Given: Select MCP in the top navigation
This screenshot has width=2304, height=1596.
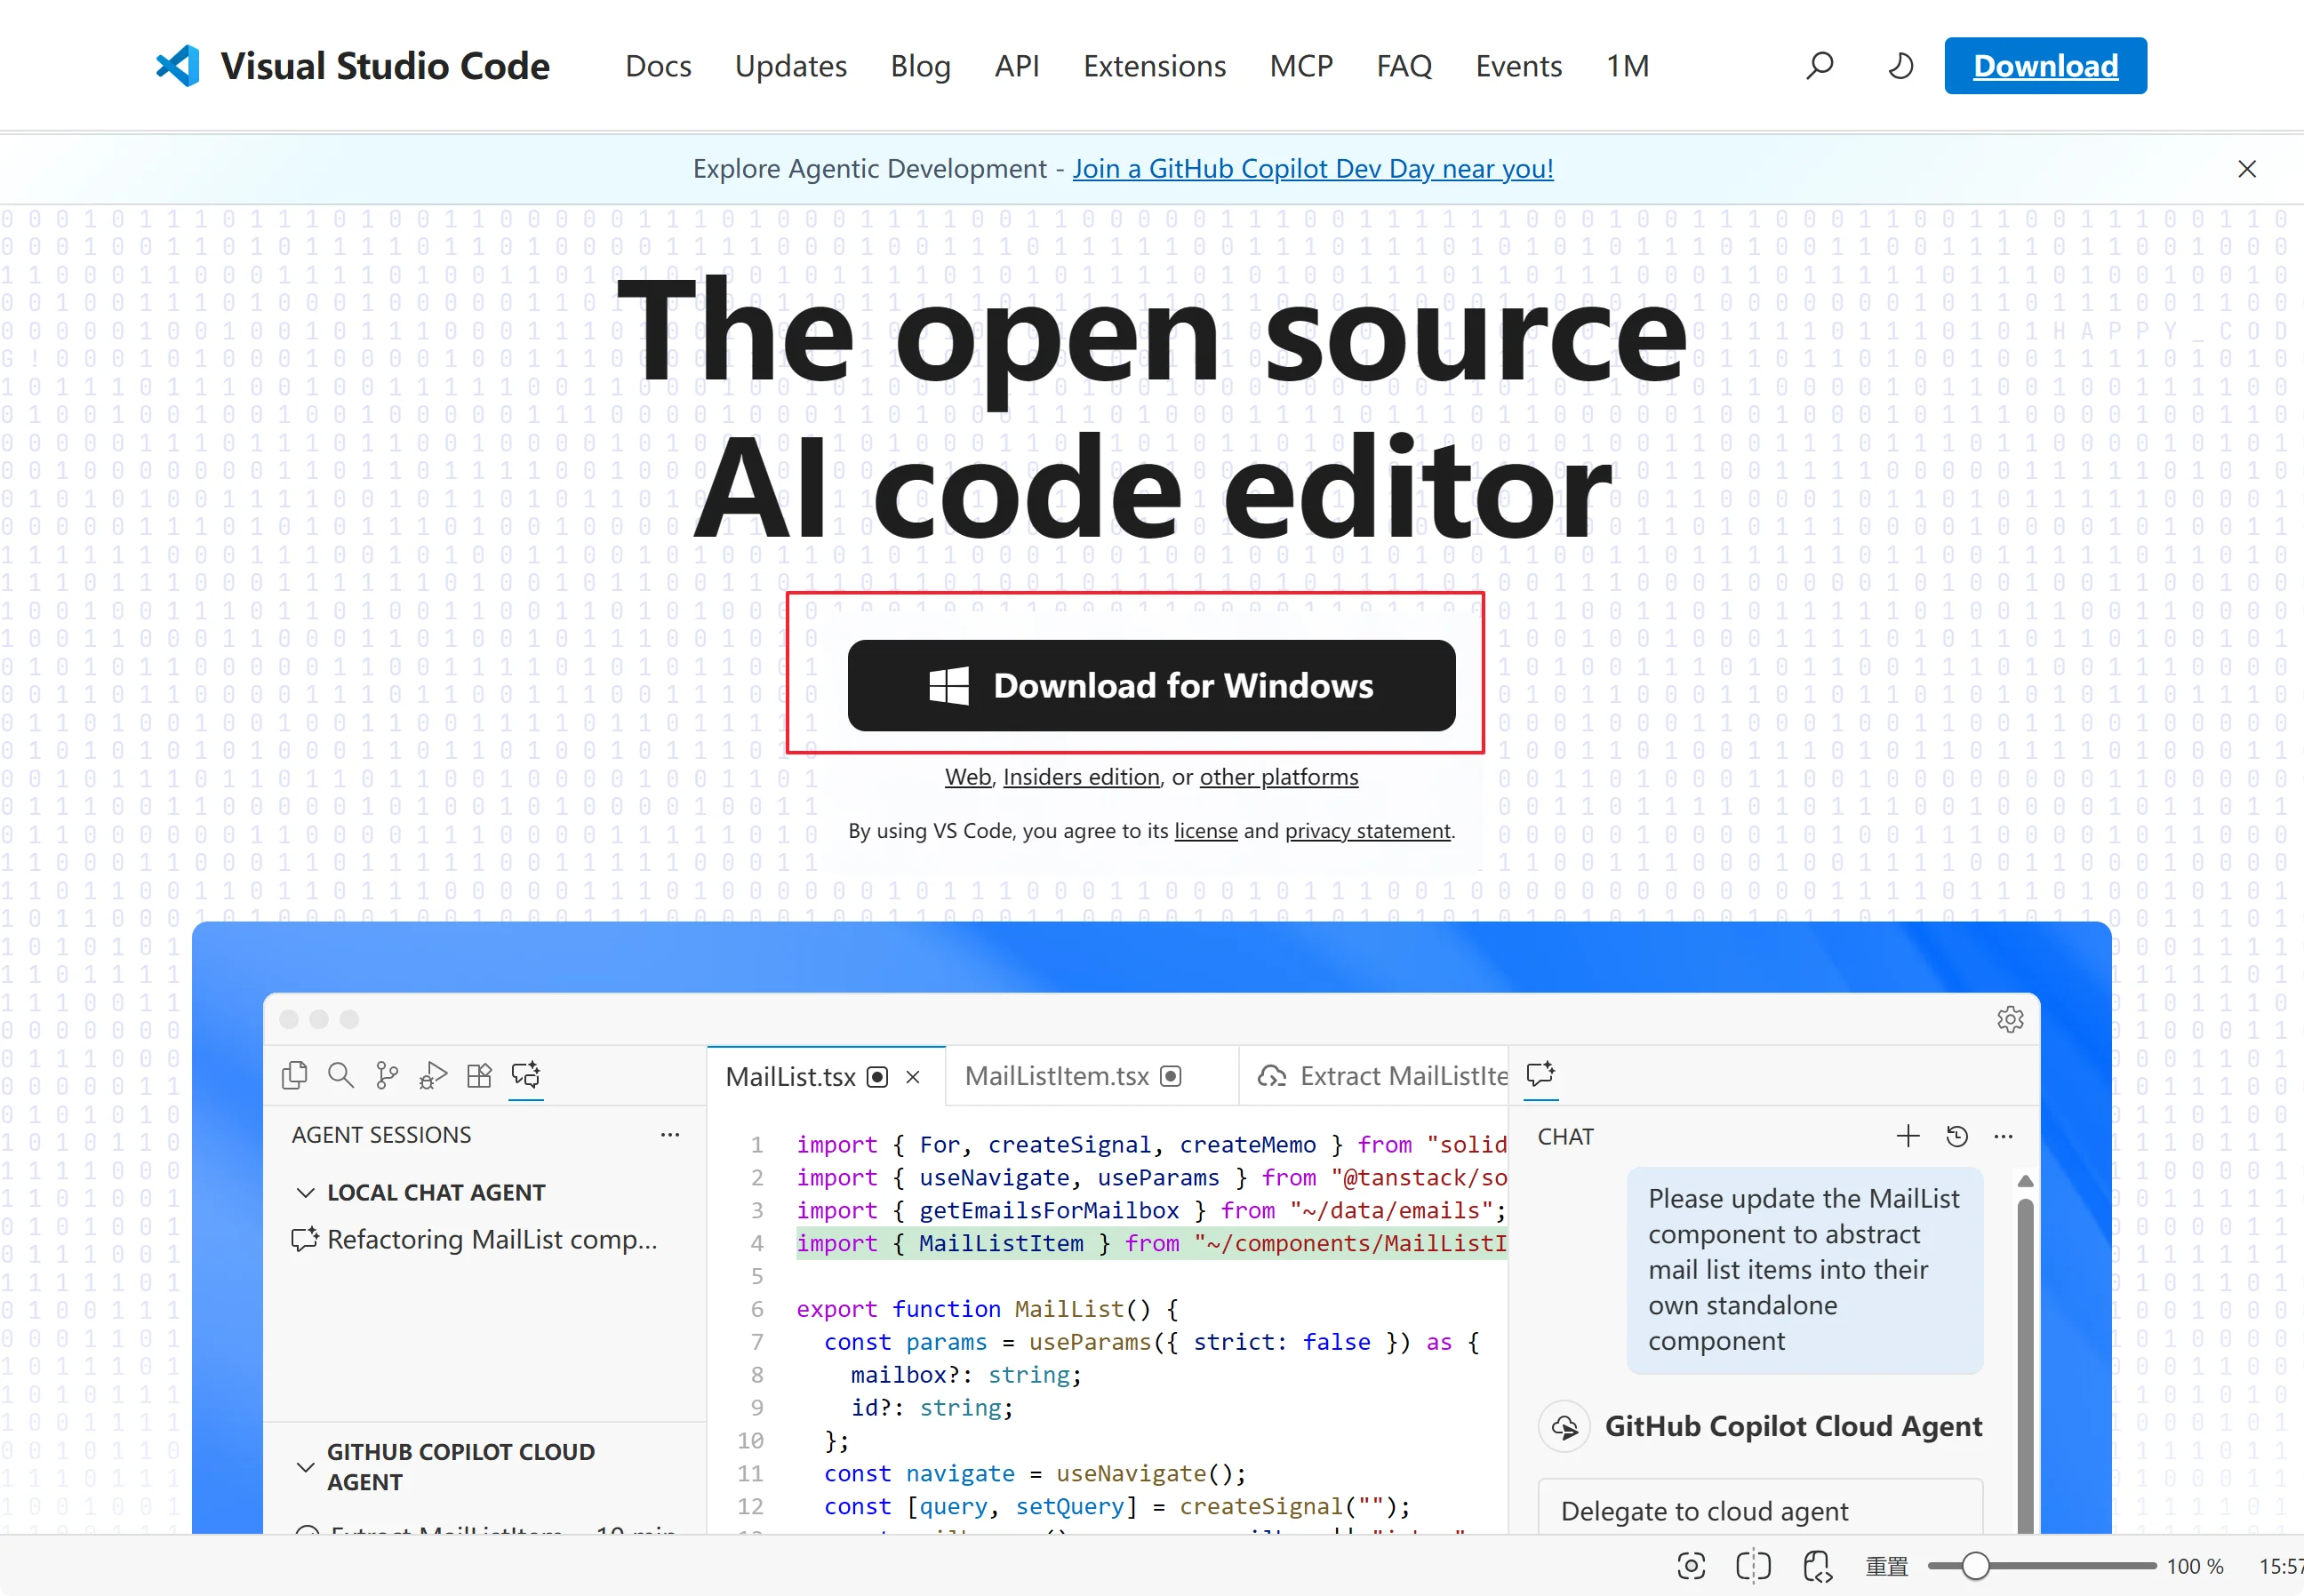Looking at the screenshot, I should point(1301,66).
